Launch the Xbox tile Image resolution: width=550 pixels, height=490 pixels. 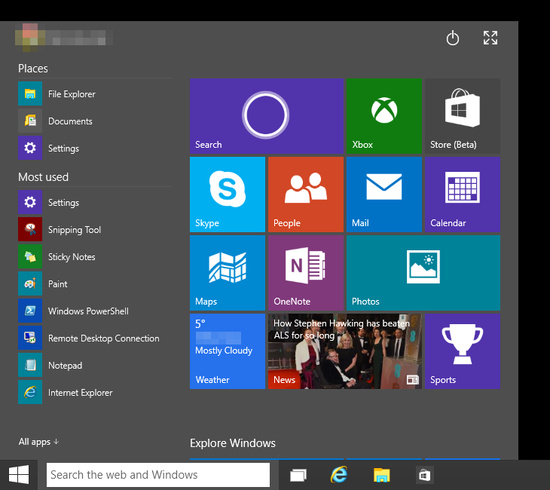click(x=384, y=116)
